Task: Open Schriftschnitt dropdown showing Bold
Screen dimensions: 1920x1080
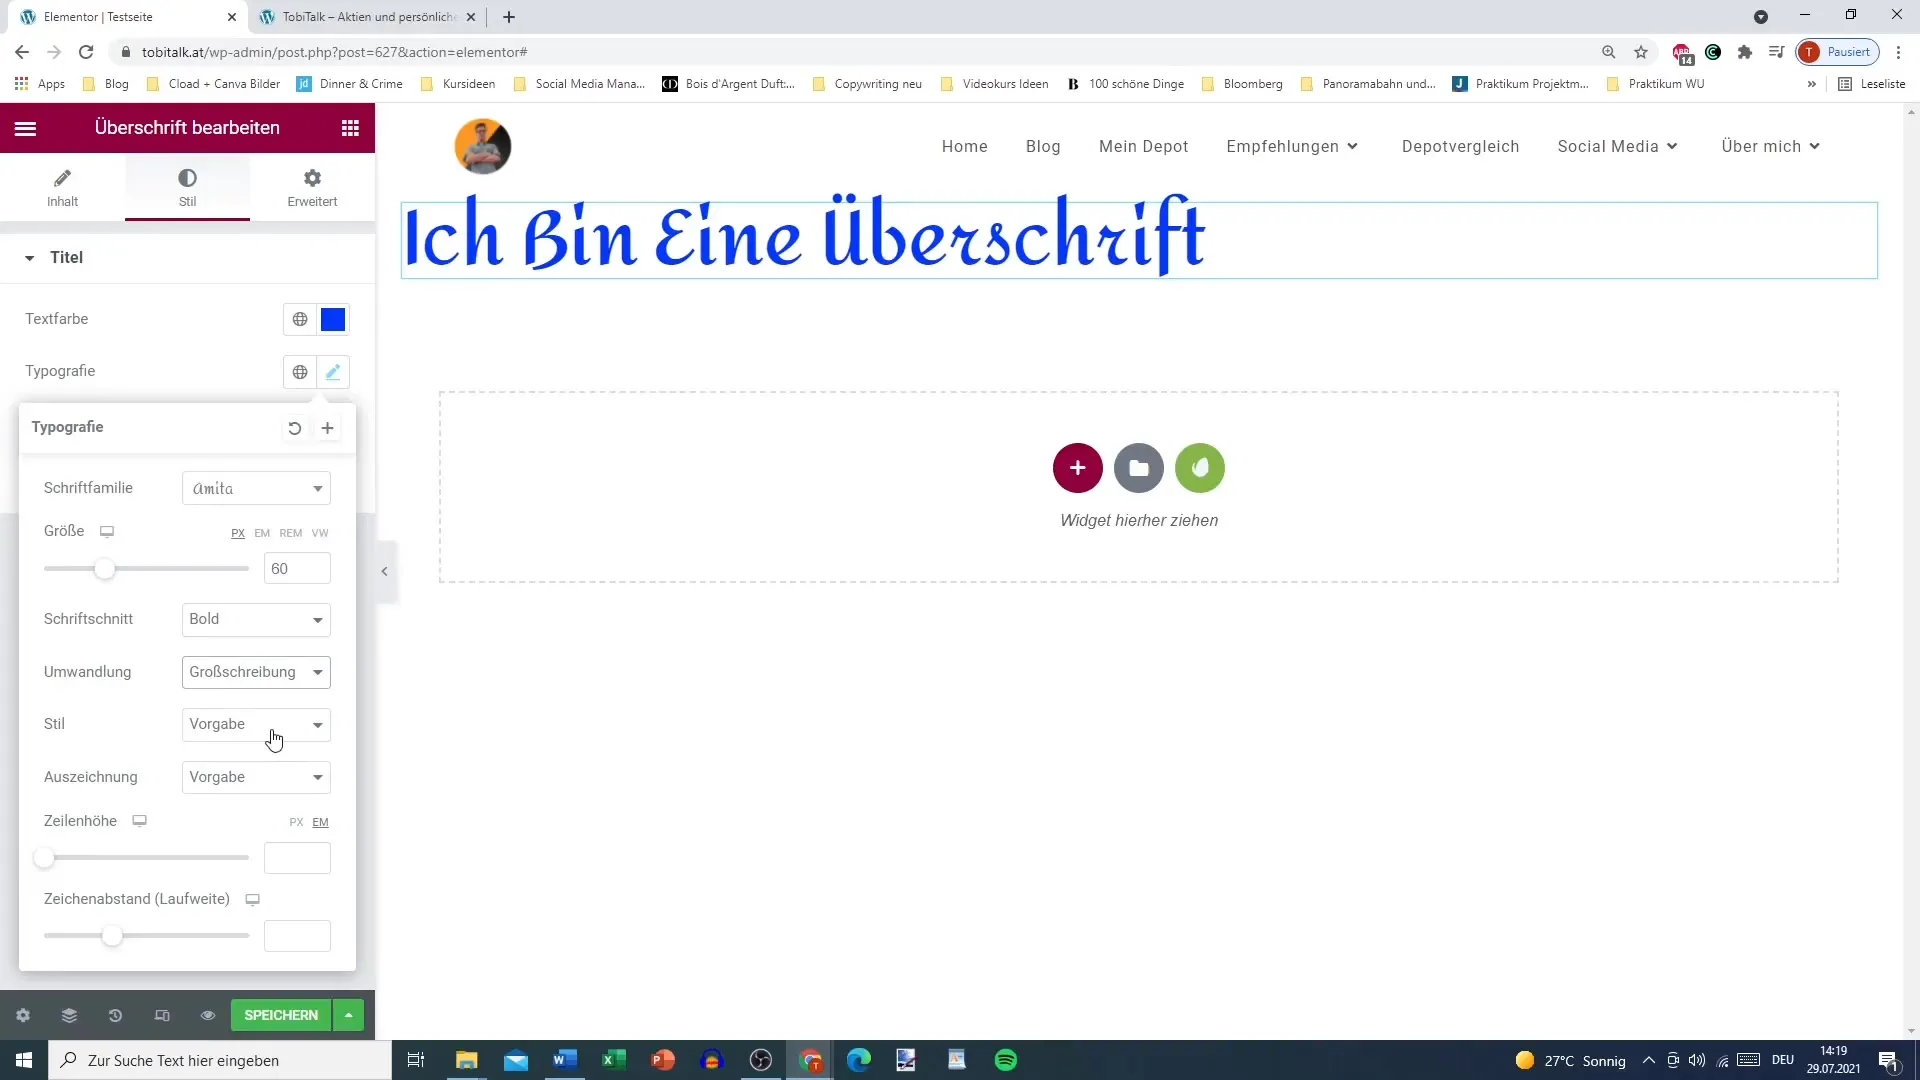Action: 256,619
